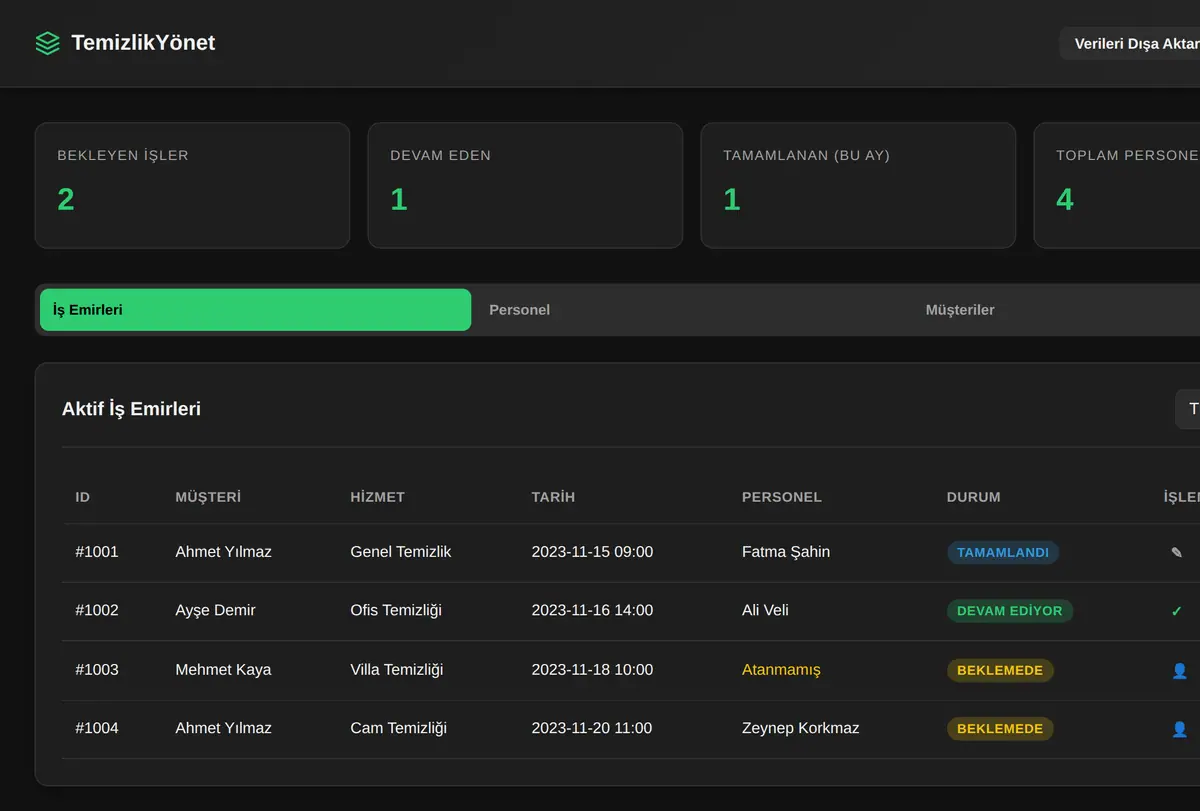This screenshot has height=811, width=1200.
Task: Select the Devam Eden stat card
Action: 525,185
